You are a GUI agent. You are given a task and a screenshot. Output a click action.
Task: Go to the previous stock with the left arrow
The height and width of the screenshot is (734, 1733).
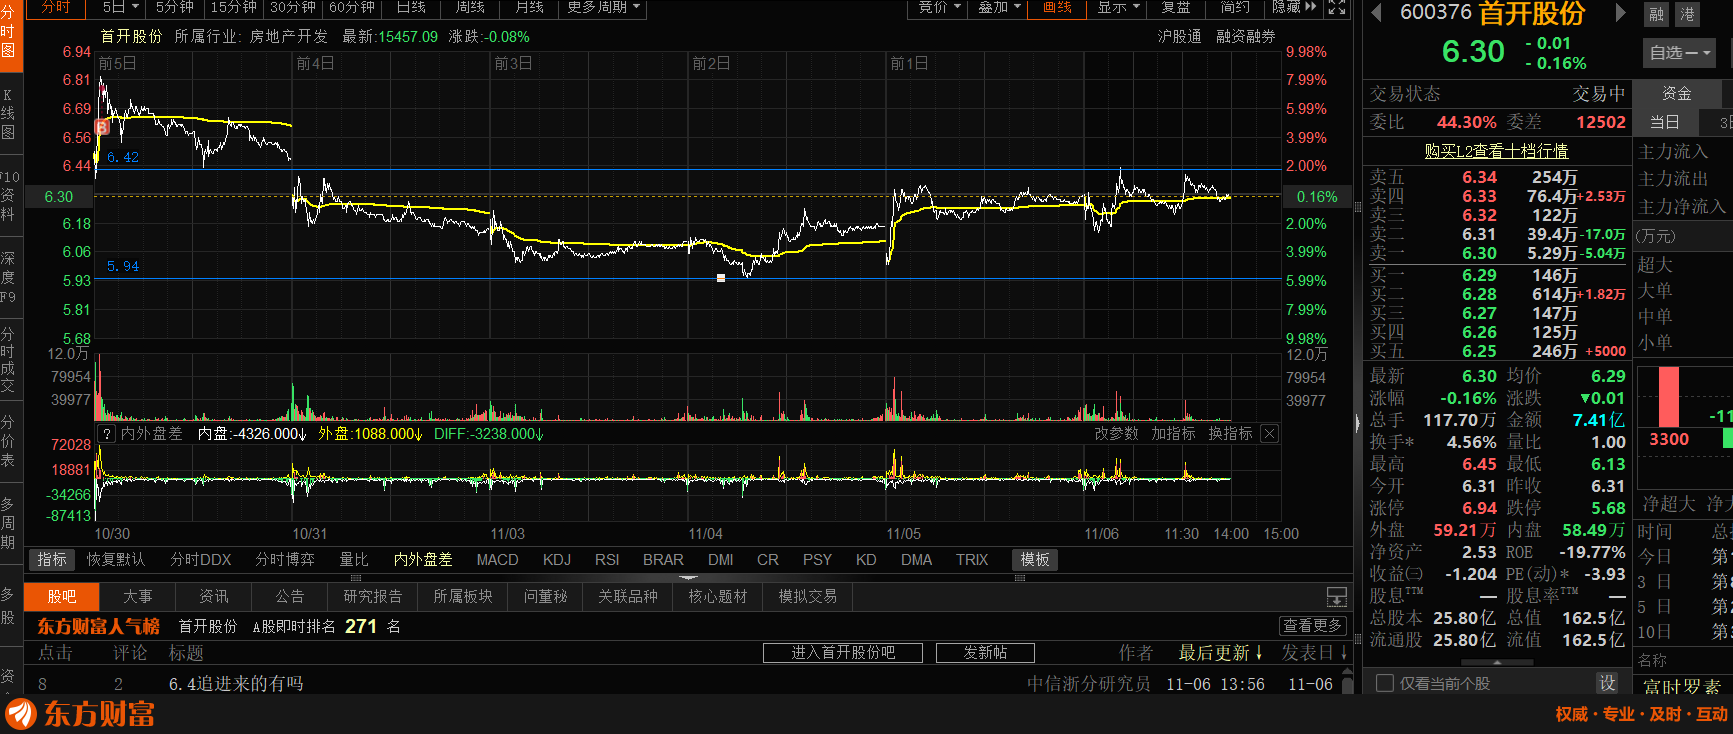pyautogui.click(x=1376, y=13)
